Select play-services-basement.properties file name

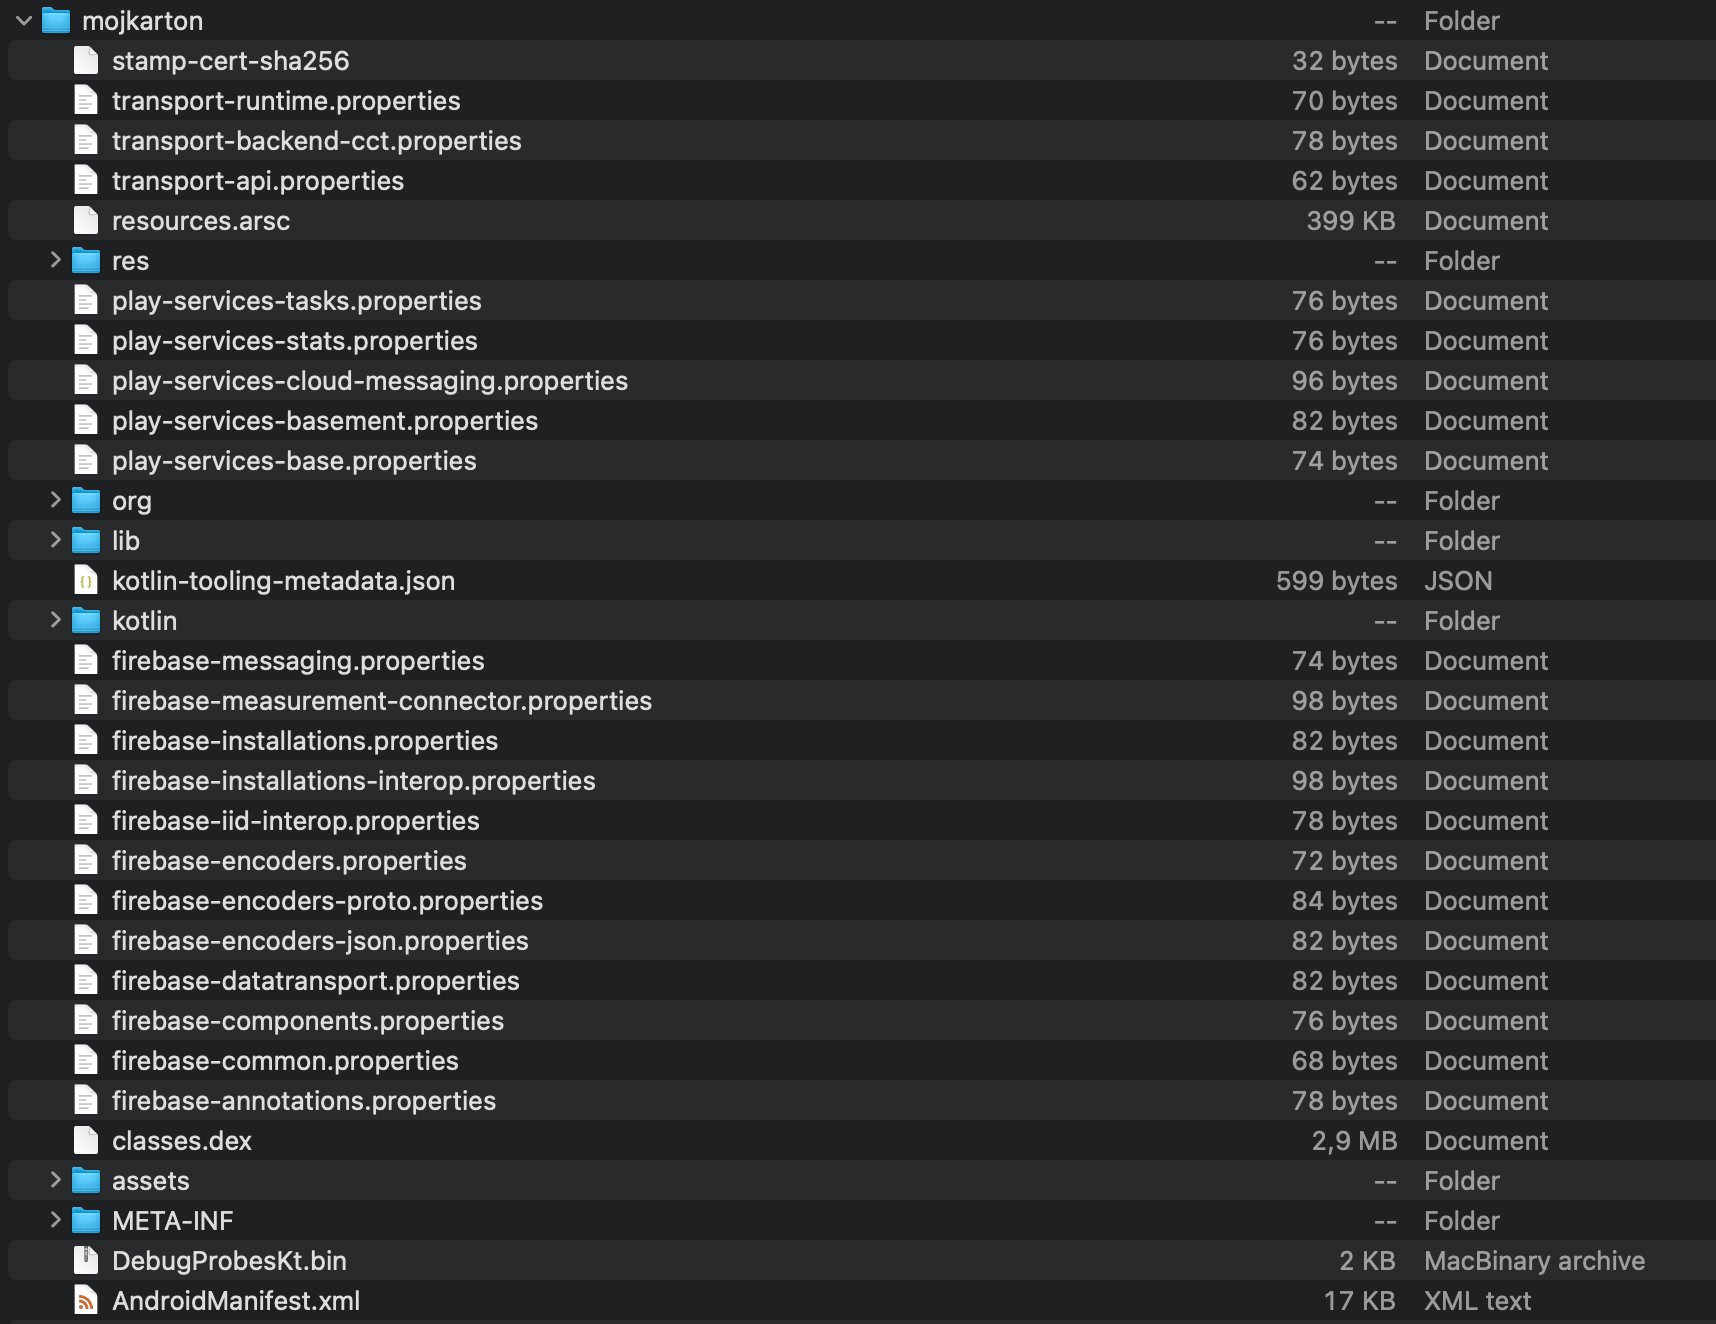point(325,421)
